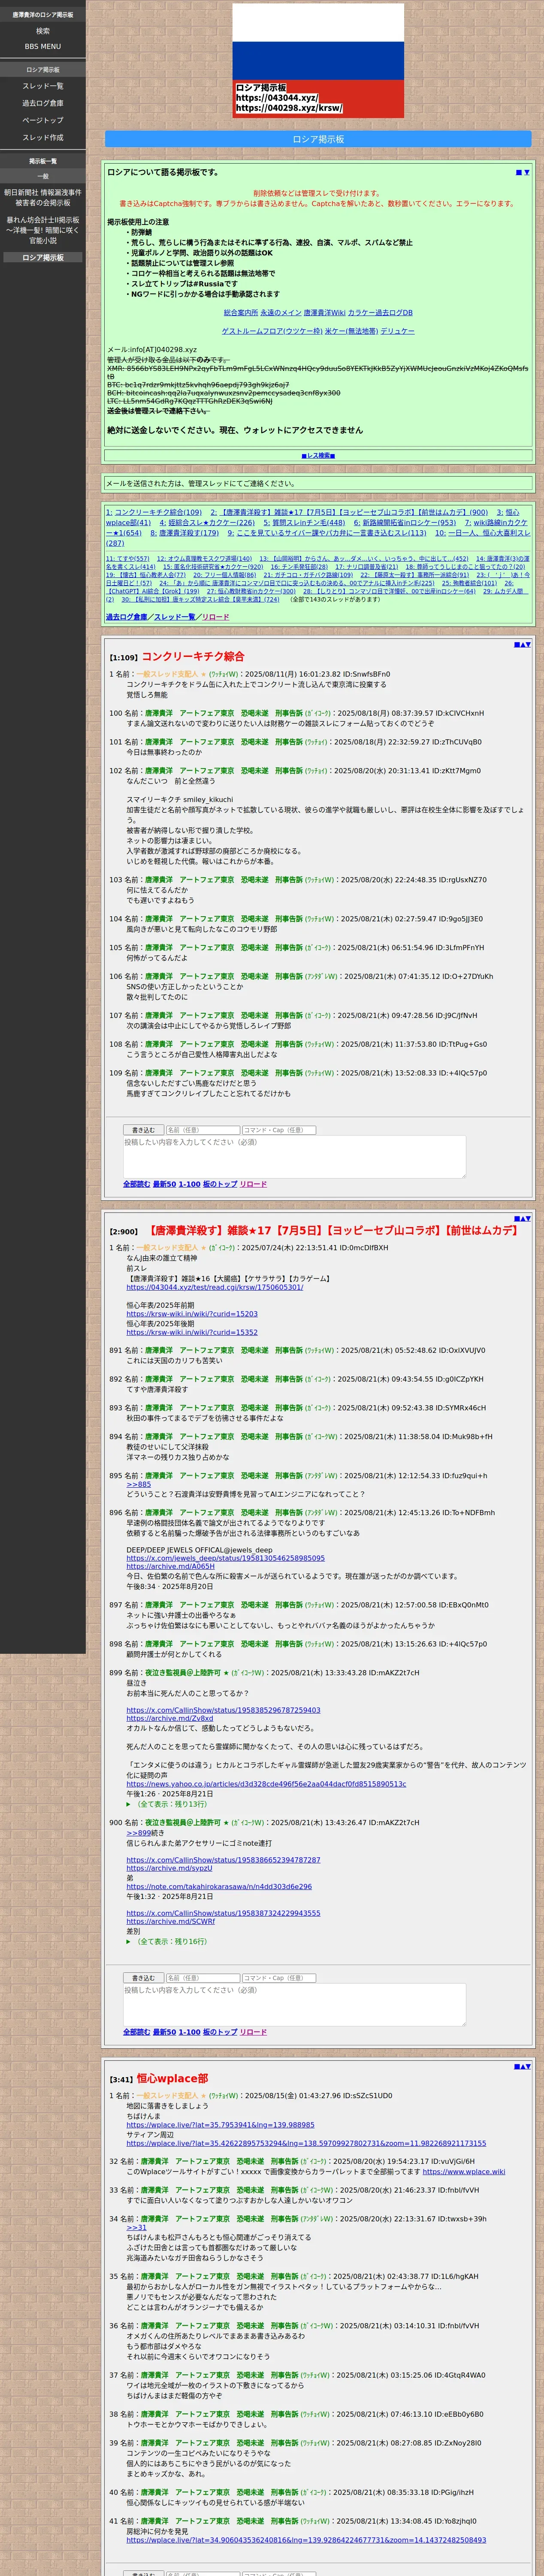Click 全部読む under コンクリーキチク総合 thread
The height and width of the screenshot is (2576, 544).
coord(137,1184)
